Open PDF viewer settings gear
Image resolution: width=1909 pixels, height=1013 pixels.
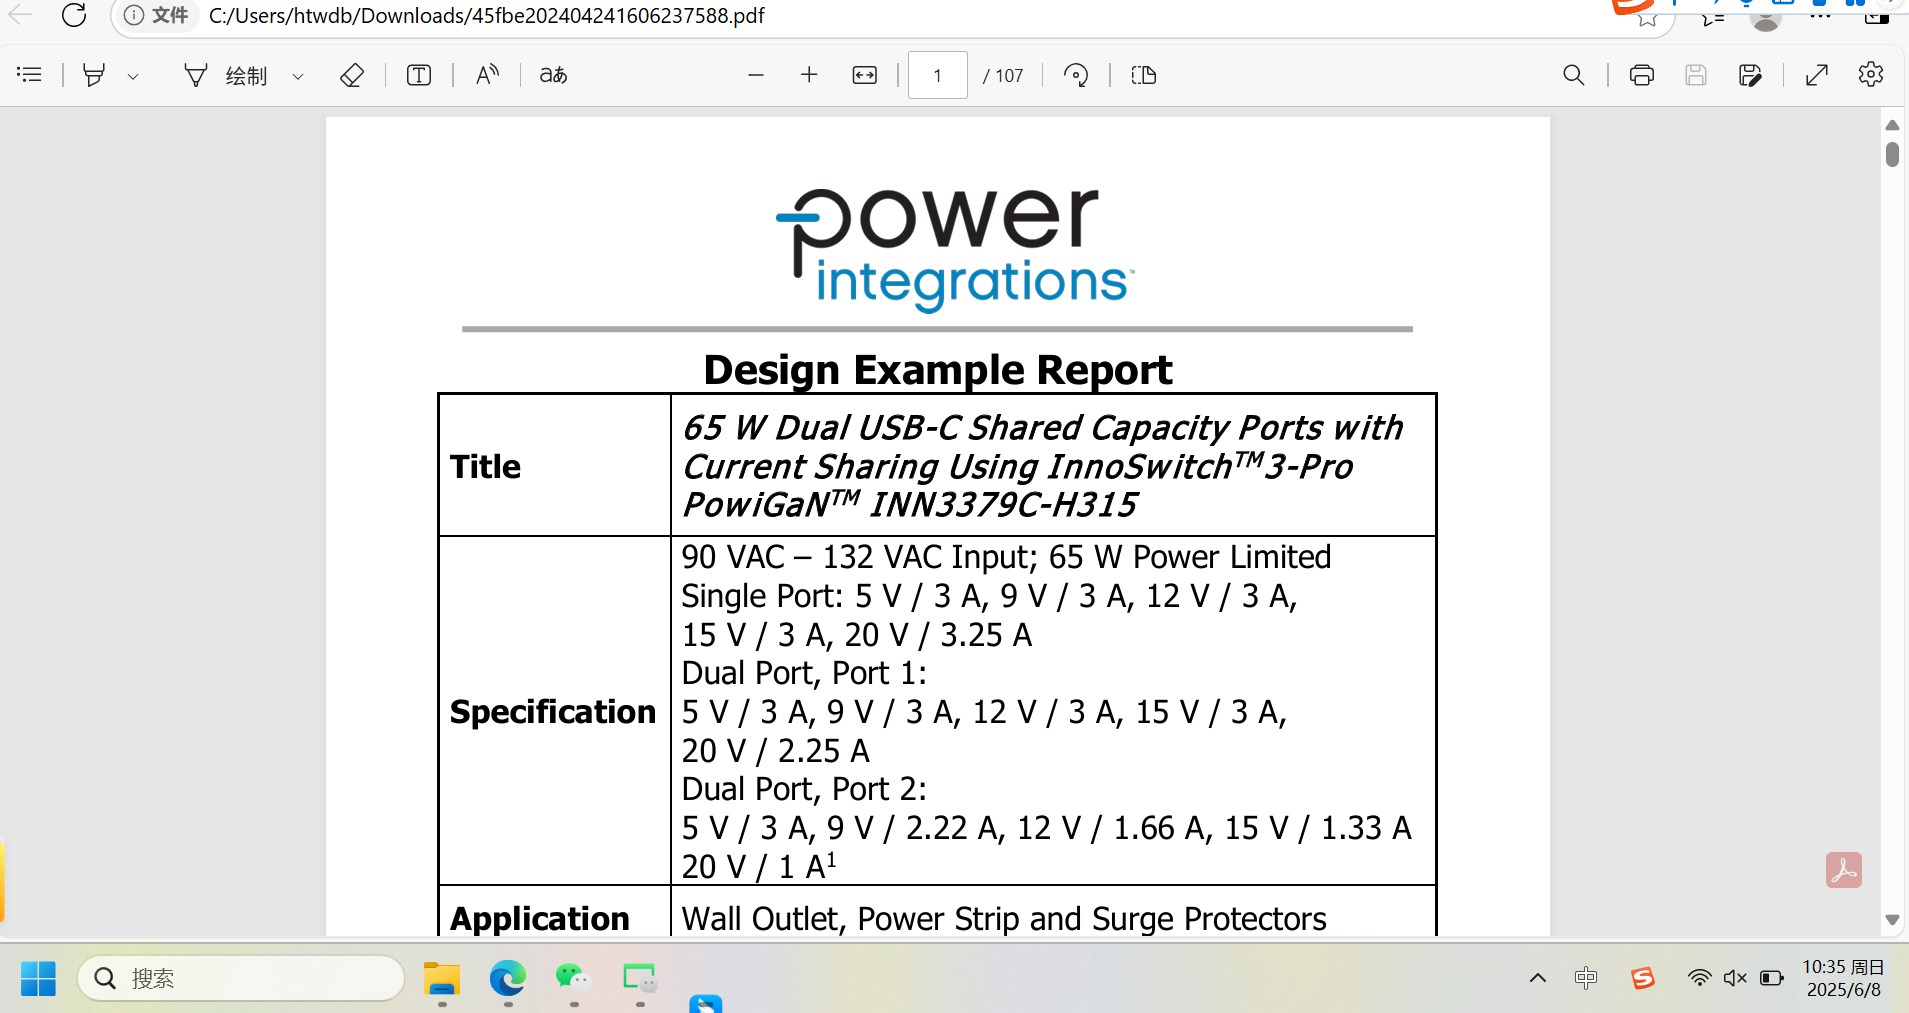tap(1871, 75)
